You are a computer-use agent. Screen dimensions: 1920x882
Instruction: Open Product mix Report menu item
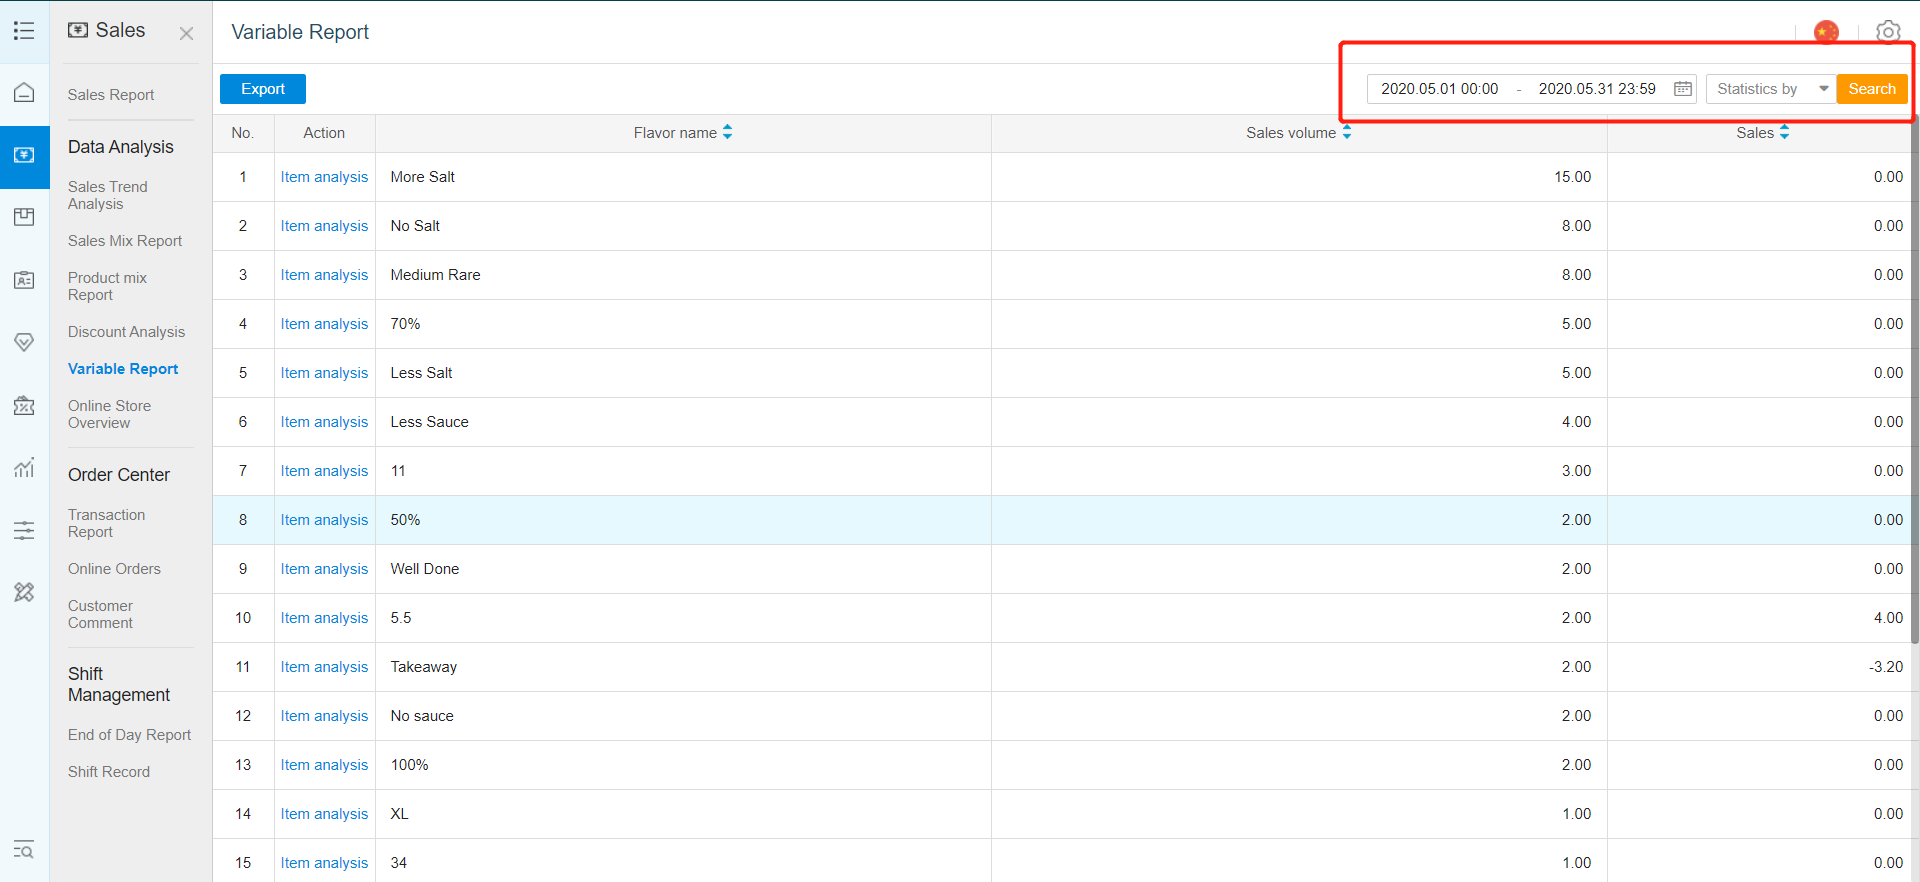pos(107,286)
